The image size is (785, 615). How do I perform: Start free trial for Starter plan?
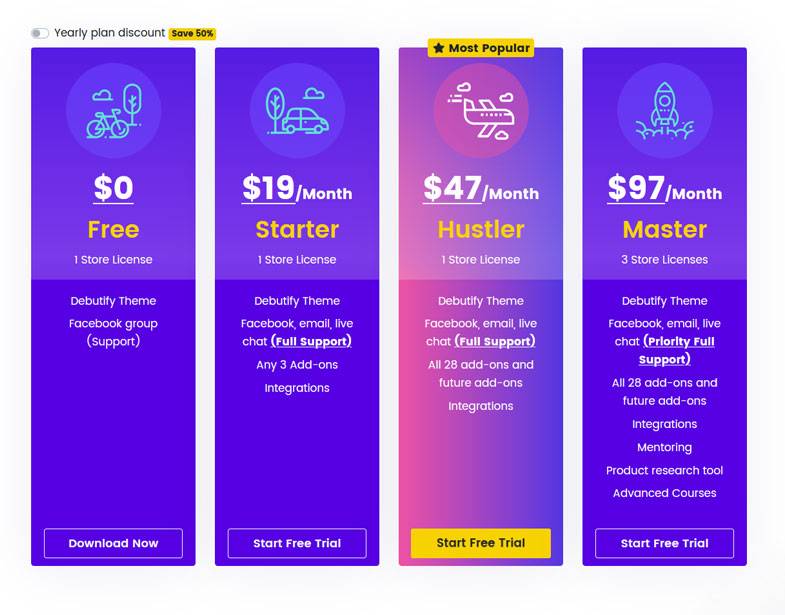point(297,543)
